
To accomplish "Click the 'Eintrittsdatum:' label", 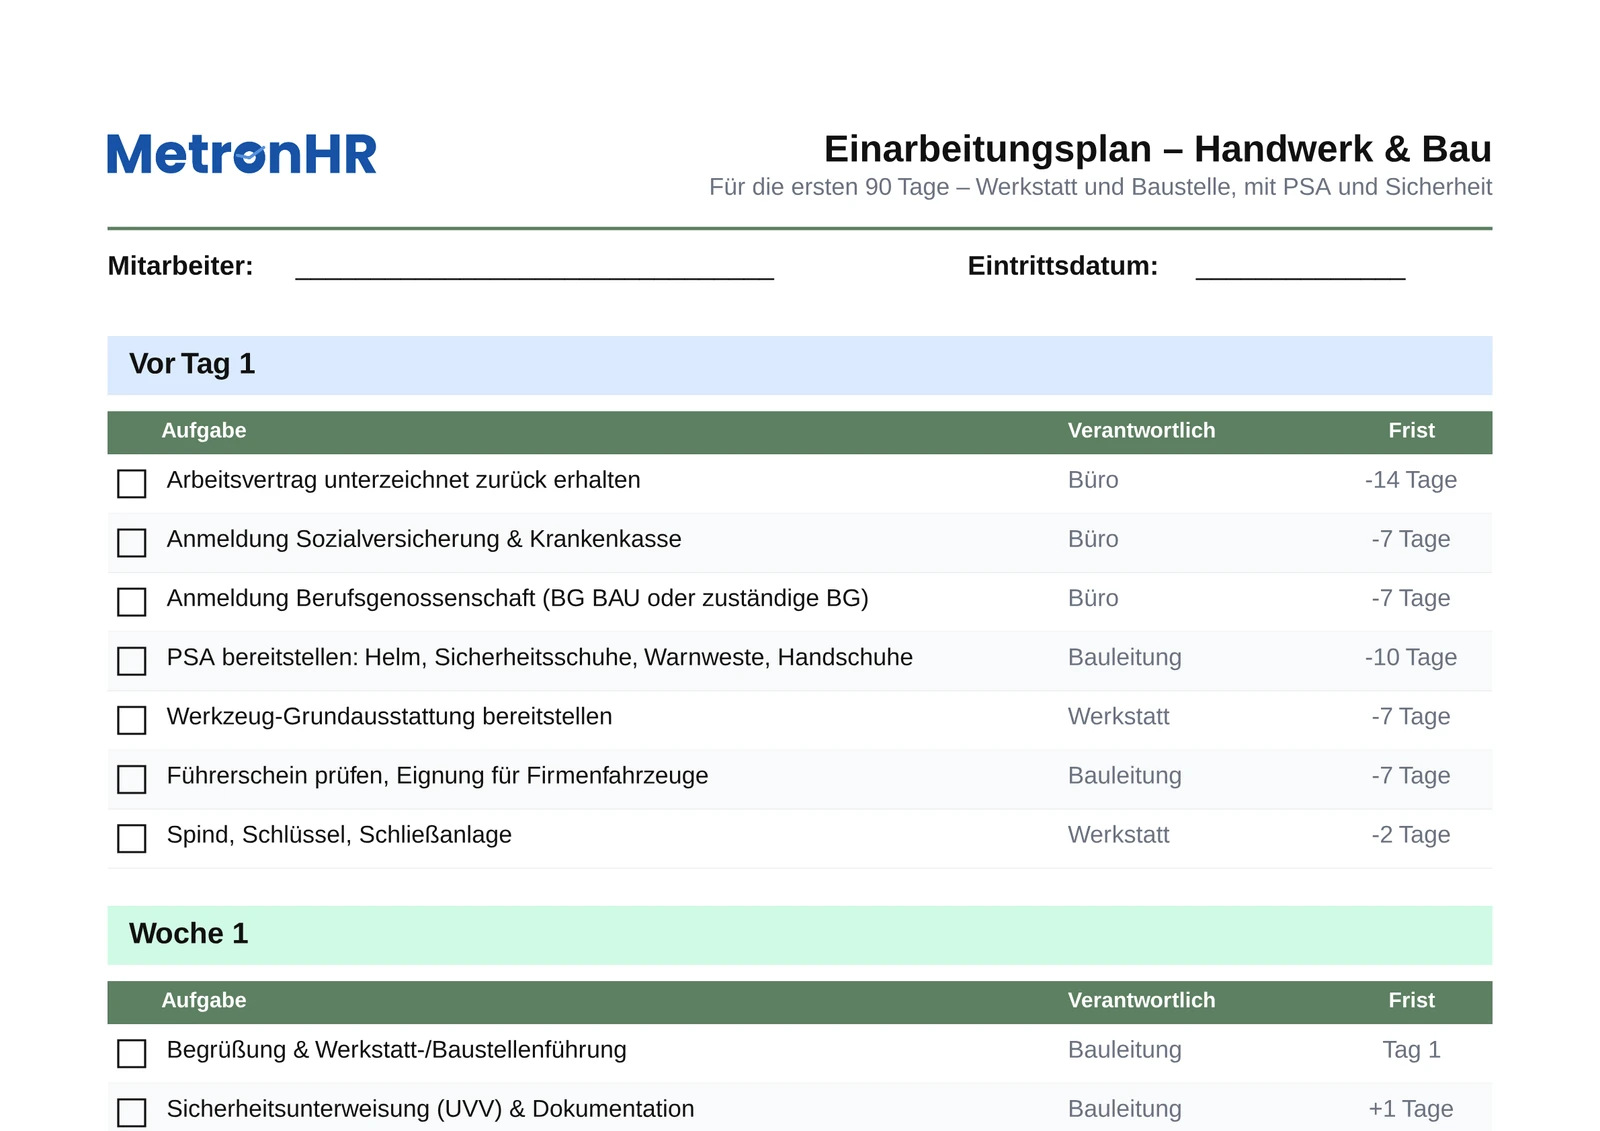I will coord(1063,266).
